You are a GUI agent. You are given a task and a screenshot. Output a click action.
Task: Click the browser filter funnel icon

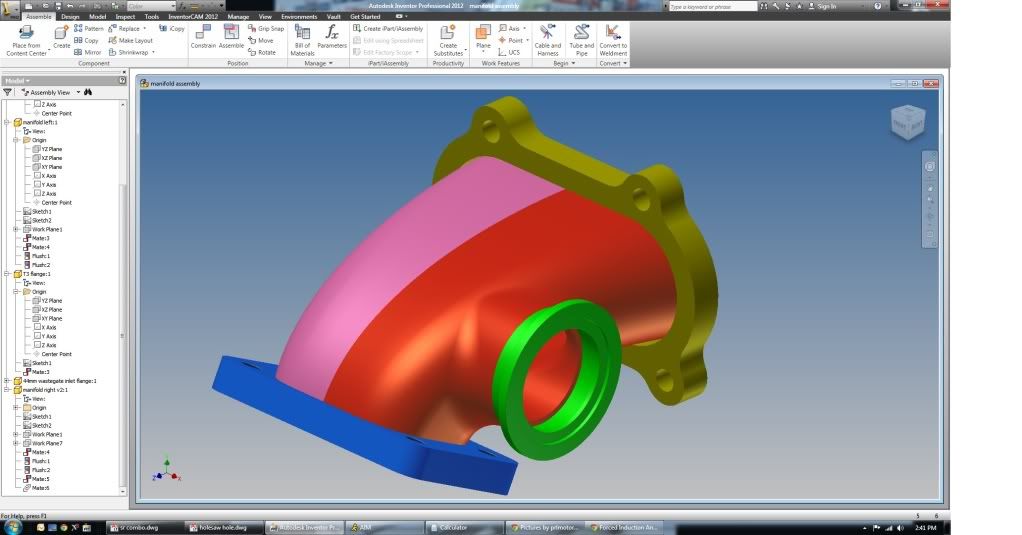coord(8,92)
